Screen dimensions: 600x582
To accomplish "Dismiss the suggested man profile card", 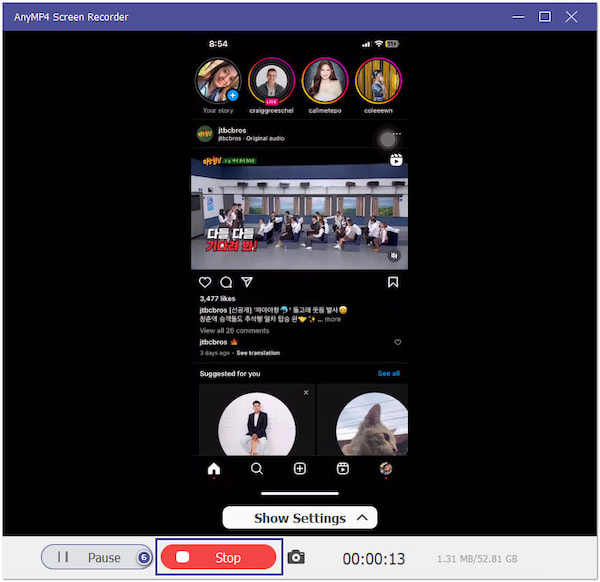I will pos(306,393).
